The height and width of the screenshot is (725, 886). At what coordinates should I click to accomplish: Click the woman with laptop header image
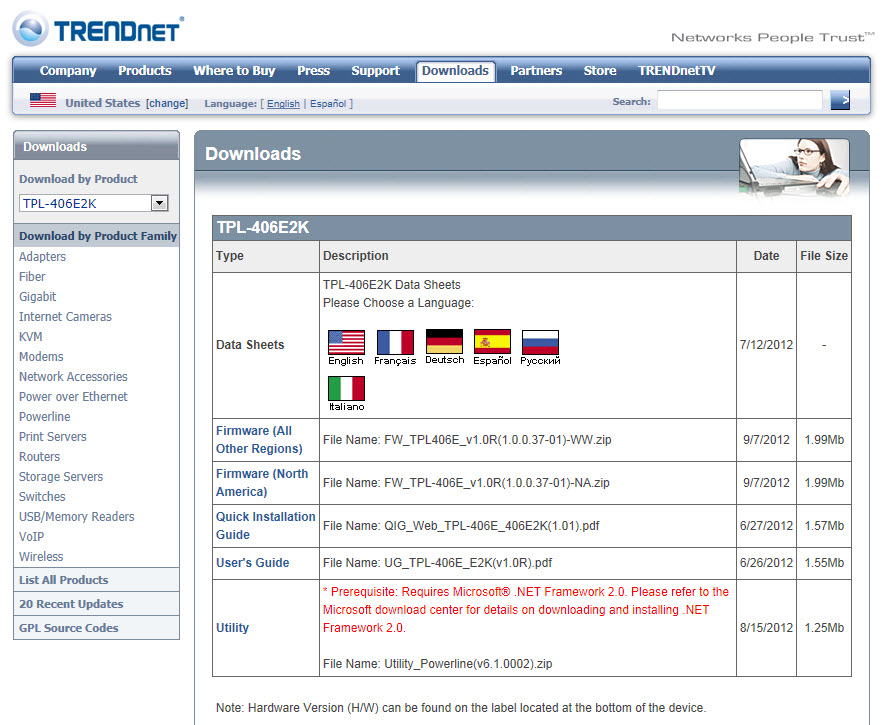pos(794,167)
